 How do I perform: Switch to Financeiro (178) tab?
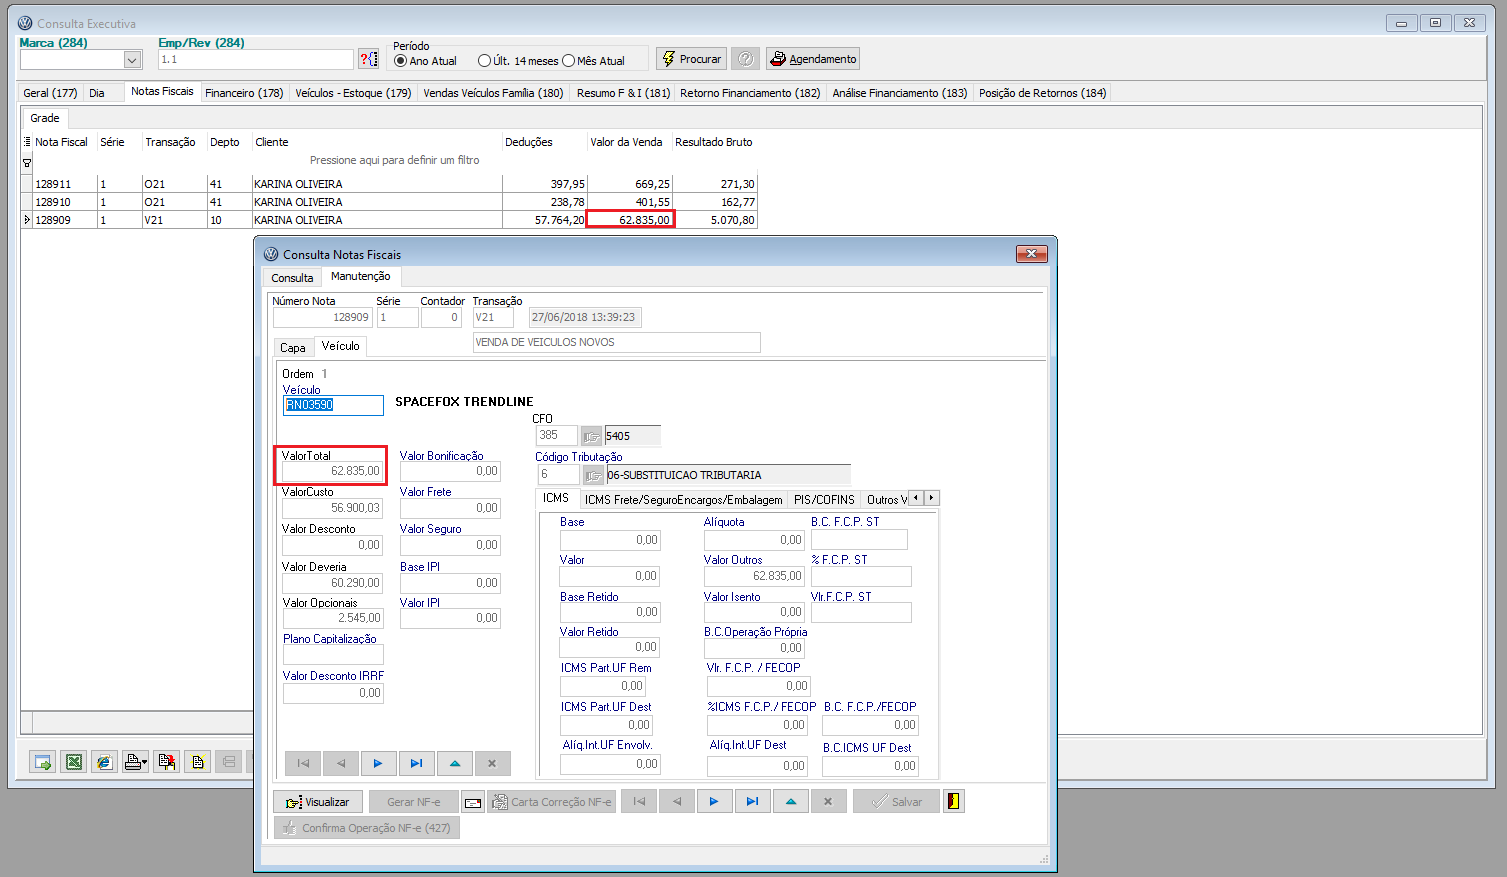(x=244, y=93)
